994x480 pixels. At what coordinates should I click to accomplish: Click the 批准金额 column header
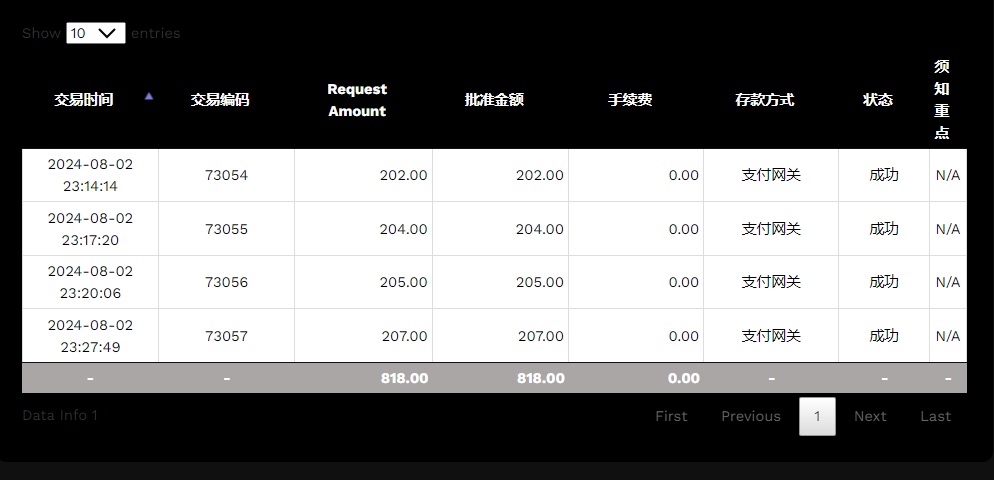tap(494, 100)
